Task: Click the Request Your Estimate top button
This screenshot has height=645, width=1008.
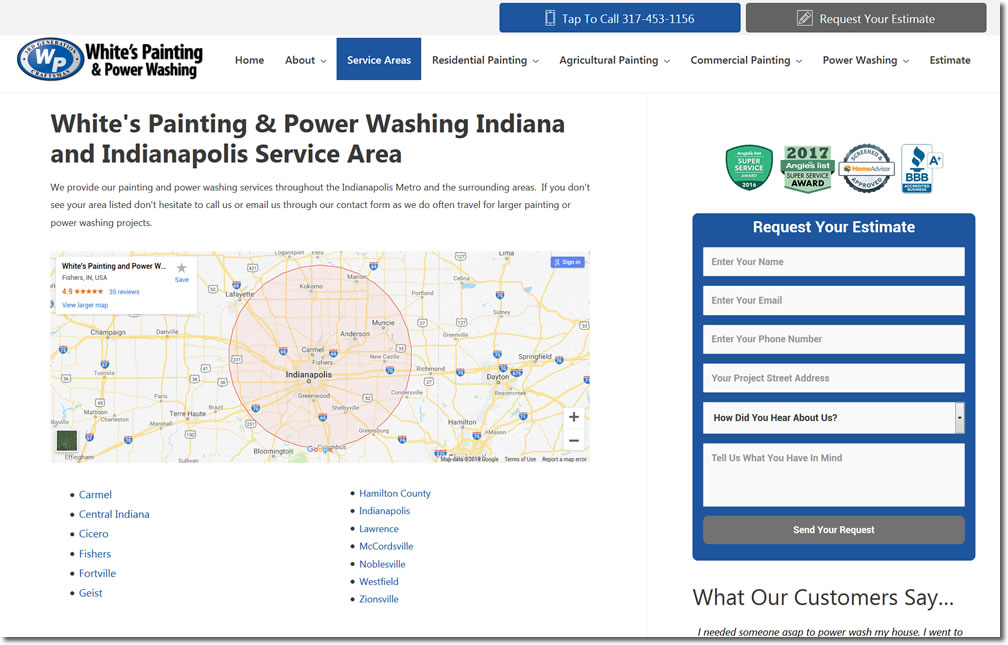Action: click(866, 18)
